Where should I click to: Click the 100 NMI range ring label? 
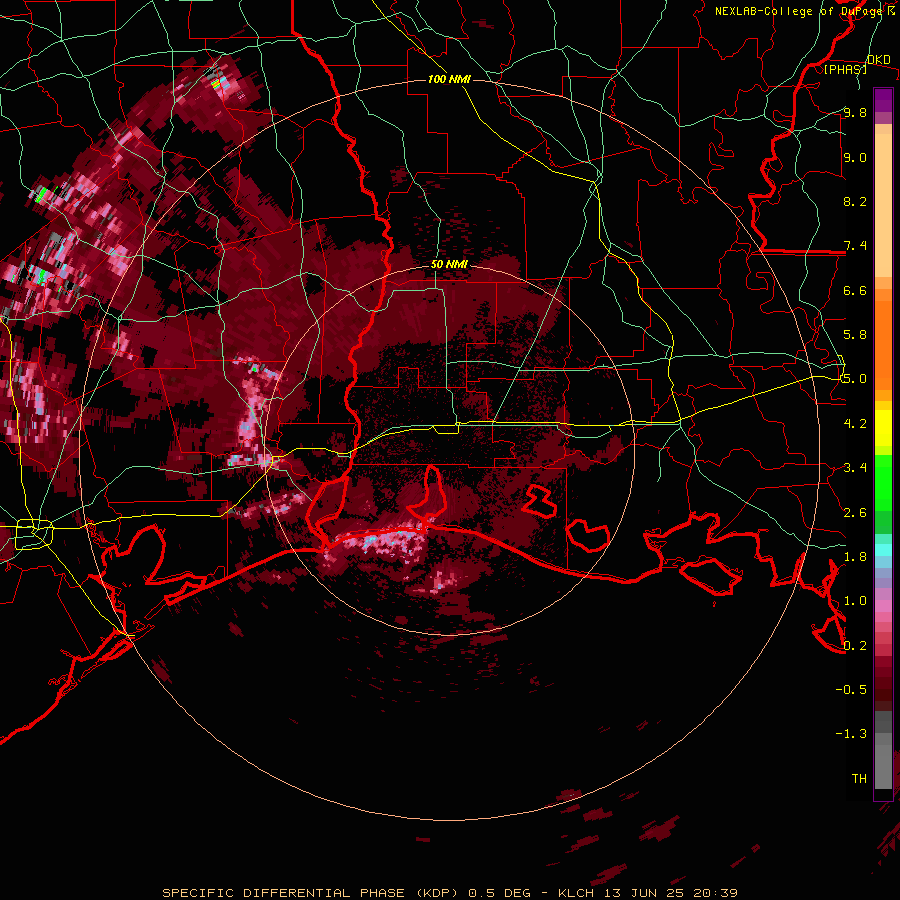coord(449,79)
